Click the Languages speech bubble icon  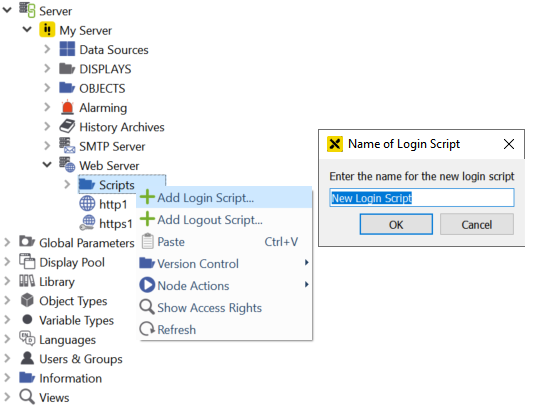[x=27, y=339]
